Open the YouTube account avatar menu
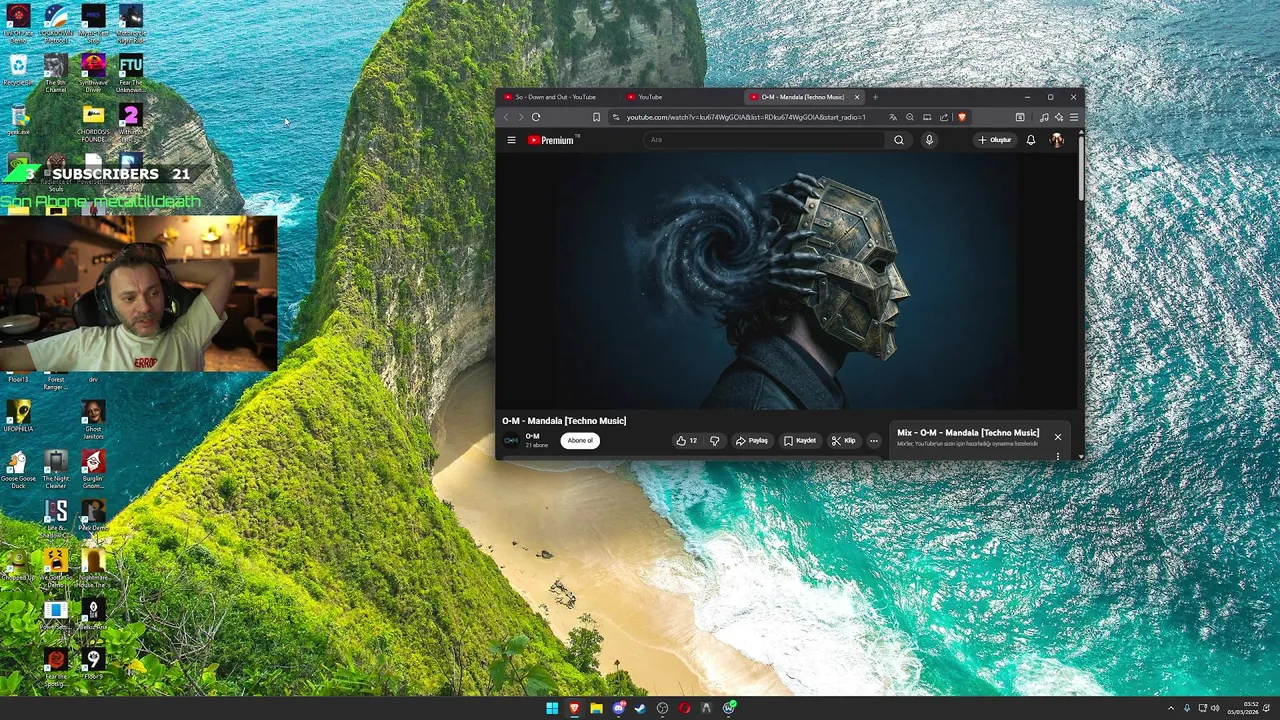Screen dimensions: 1280x720 tap(1057, 140)
